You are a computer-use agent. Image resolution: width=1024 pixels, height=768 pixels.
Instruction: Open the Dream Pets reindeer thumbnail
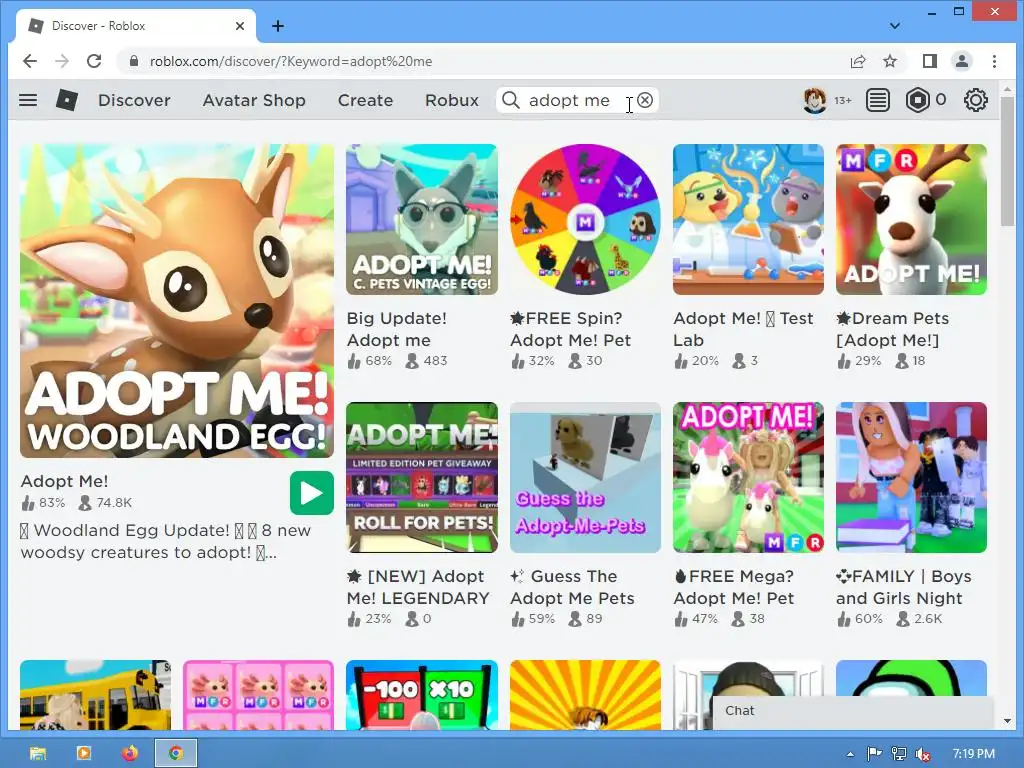tap(912, 219)
